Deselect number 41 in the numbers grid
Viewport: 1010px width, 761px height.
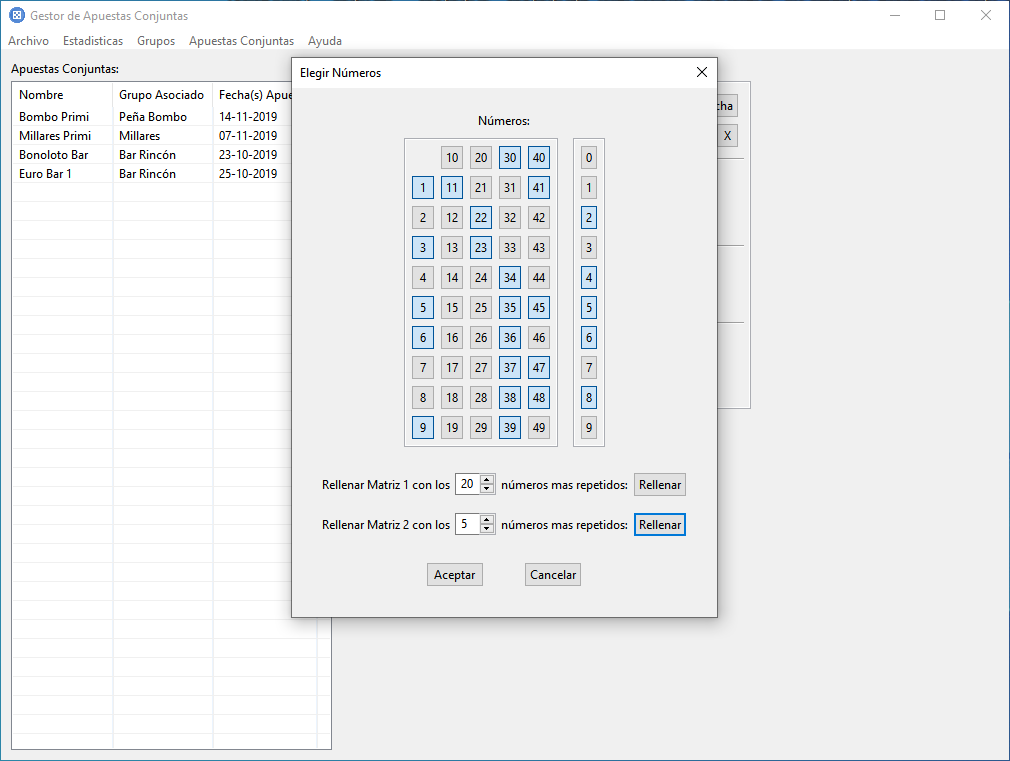(539, 188)
